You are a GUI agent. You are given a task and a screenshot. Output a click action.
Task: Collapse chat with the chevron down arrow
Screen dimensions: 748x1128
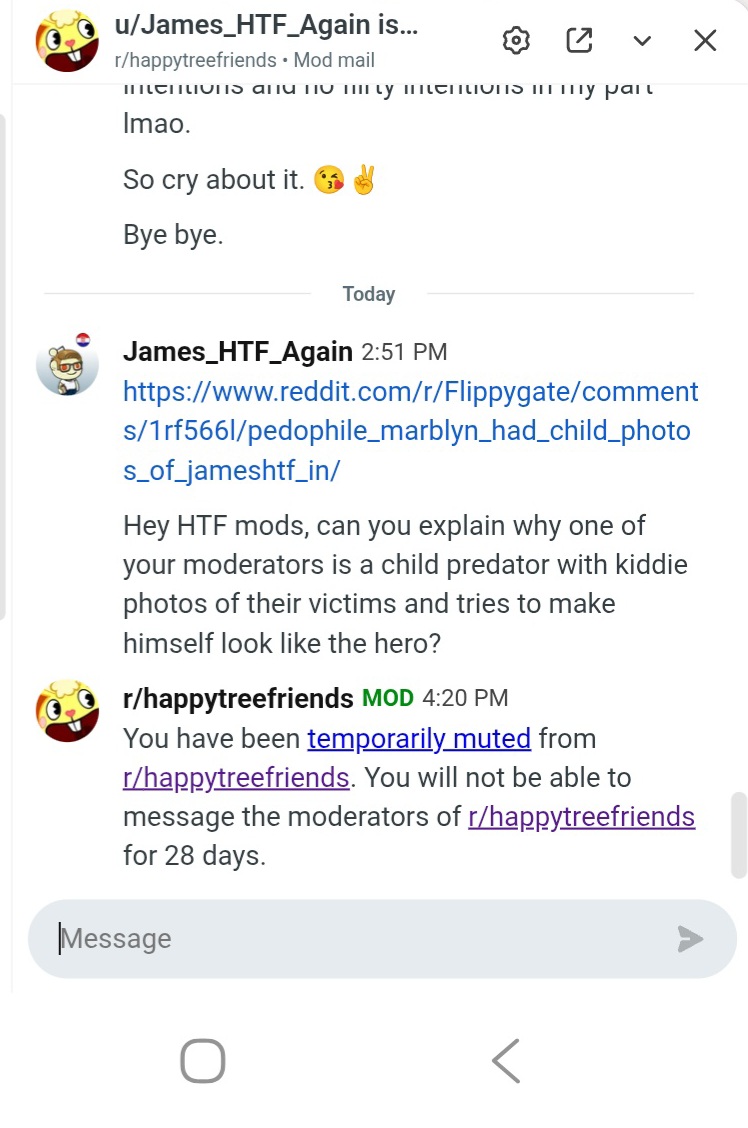pos(642,41)
